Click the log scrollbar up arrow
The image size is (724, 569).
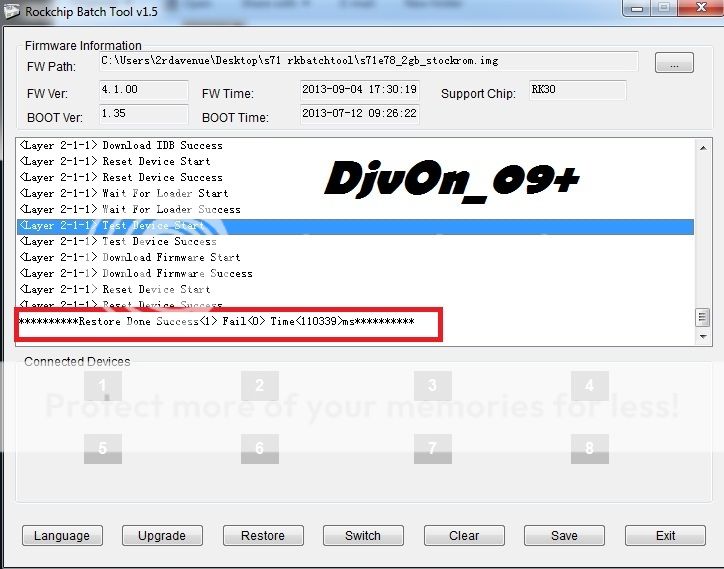tap(703, 146)
